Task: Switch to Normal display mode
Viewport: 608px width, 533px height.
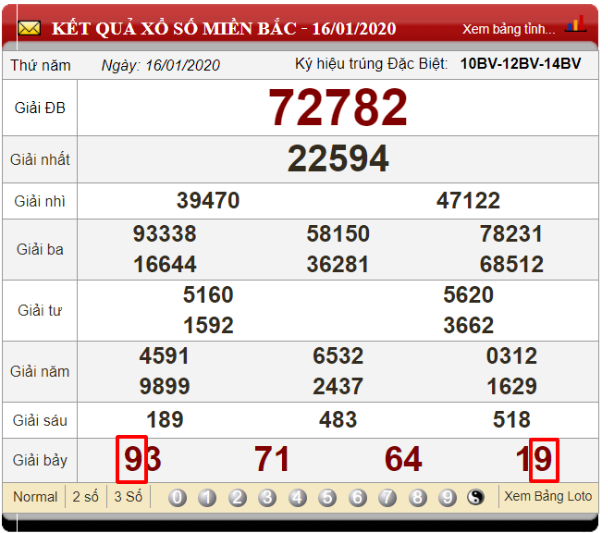Action: click(x=35, y=497)
